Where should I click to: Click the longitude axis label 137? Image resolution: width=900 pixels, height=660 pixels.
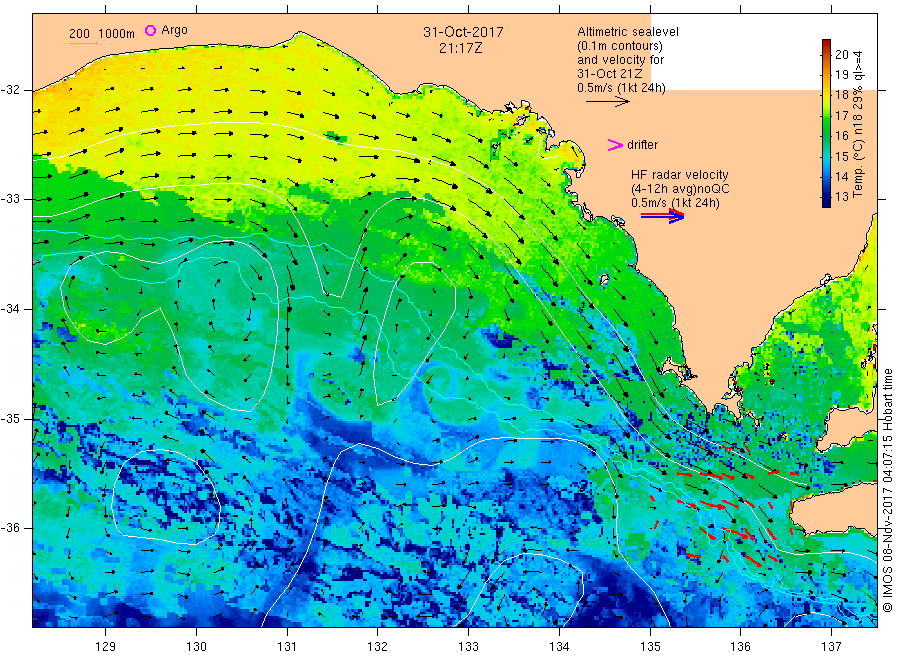pyautogui.click(x=831, y=647)
